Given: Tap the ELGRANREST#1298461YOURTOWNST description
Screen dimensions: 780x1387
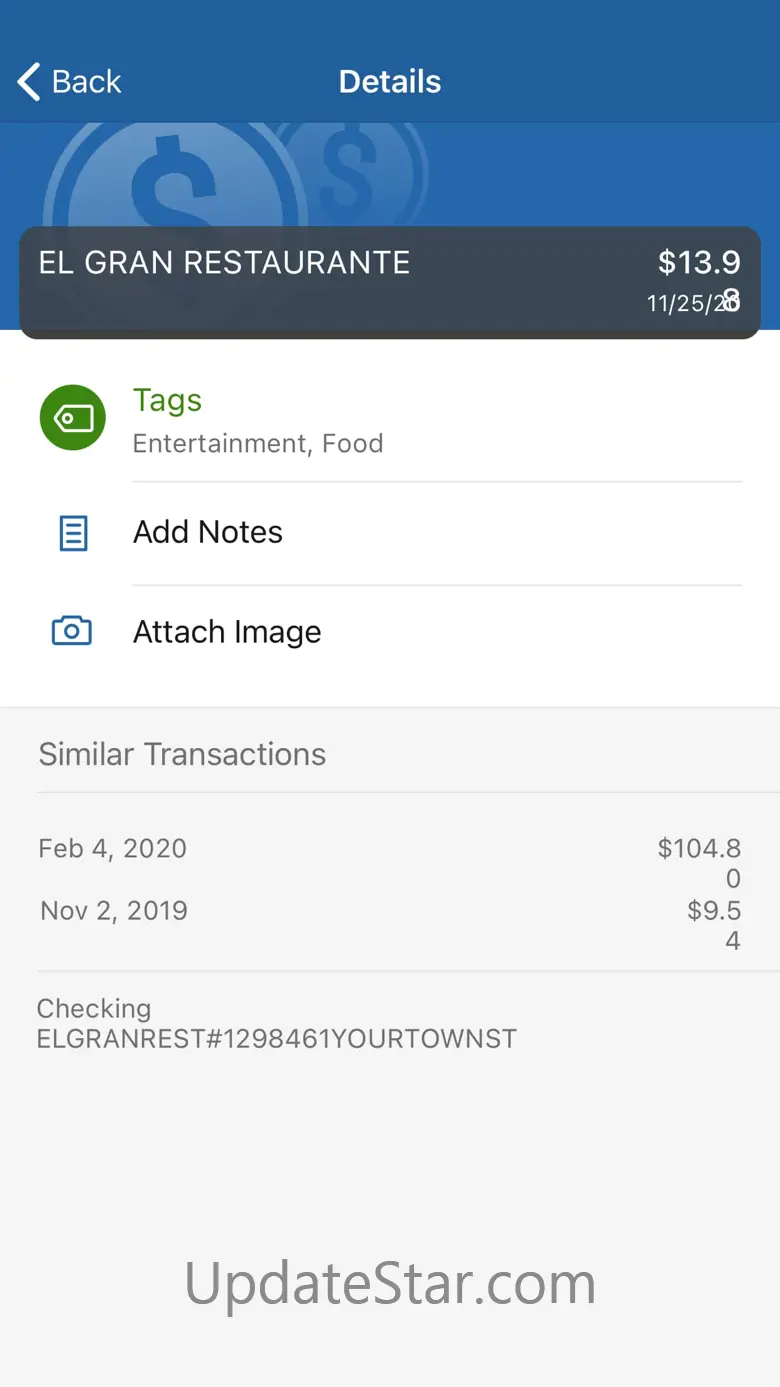Looking at the screenshot, I should point(277,1039).
